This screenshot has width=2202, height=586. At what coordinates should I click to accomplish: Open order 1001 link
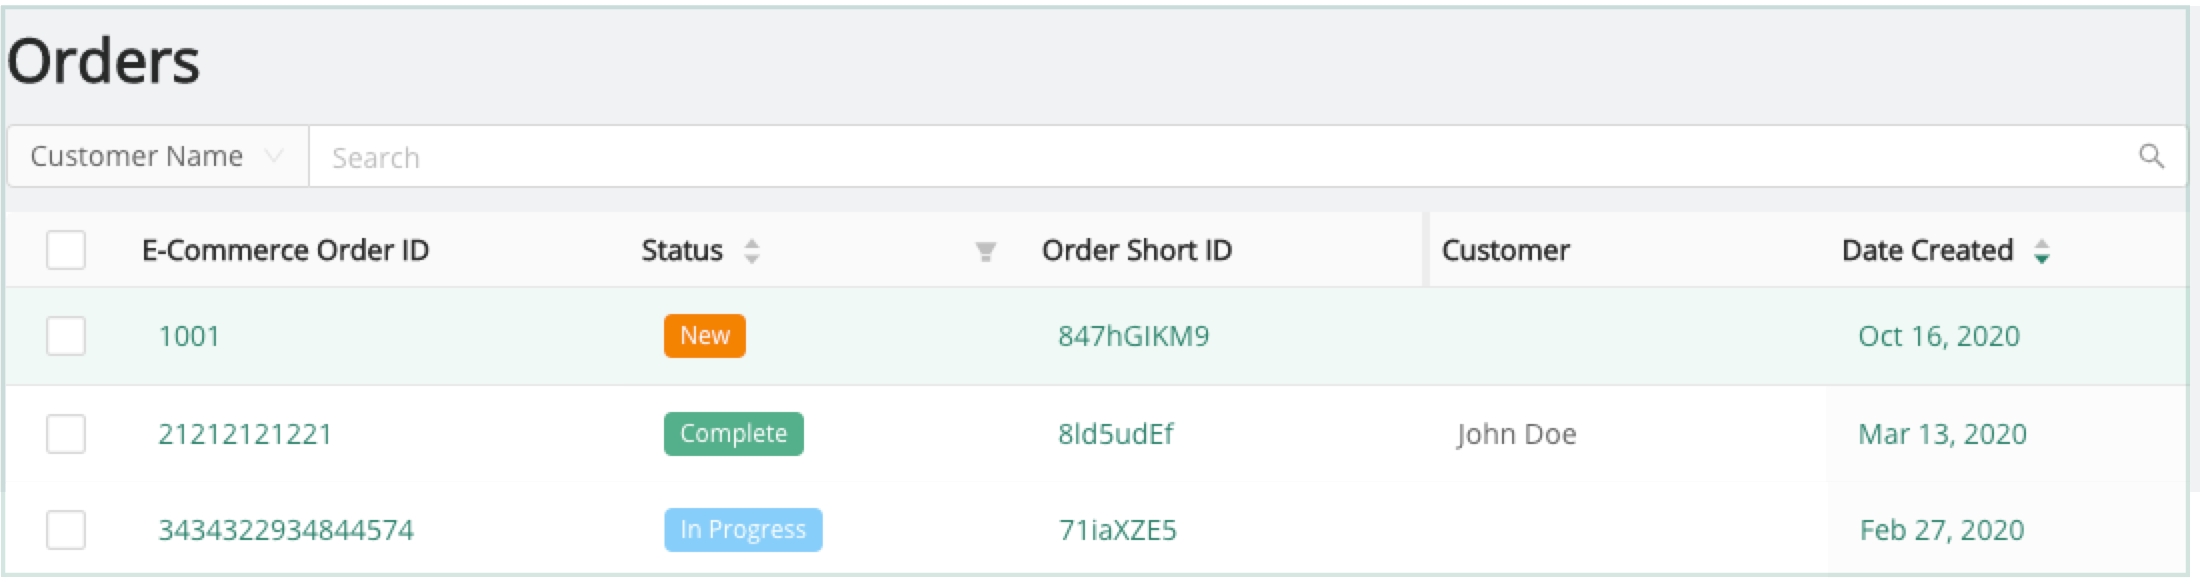189,336
